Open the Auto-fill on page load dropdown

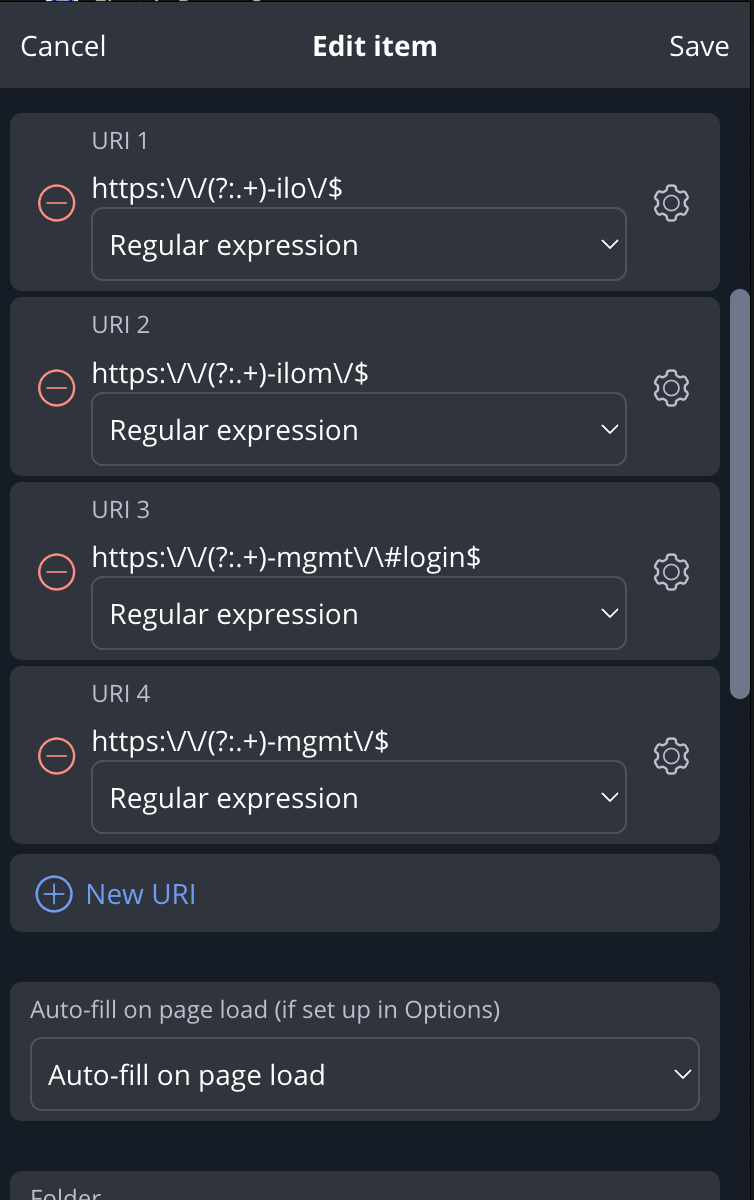pos(365,1075)
